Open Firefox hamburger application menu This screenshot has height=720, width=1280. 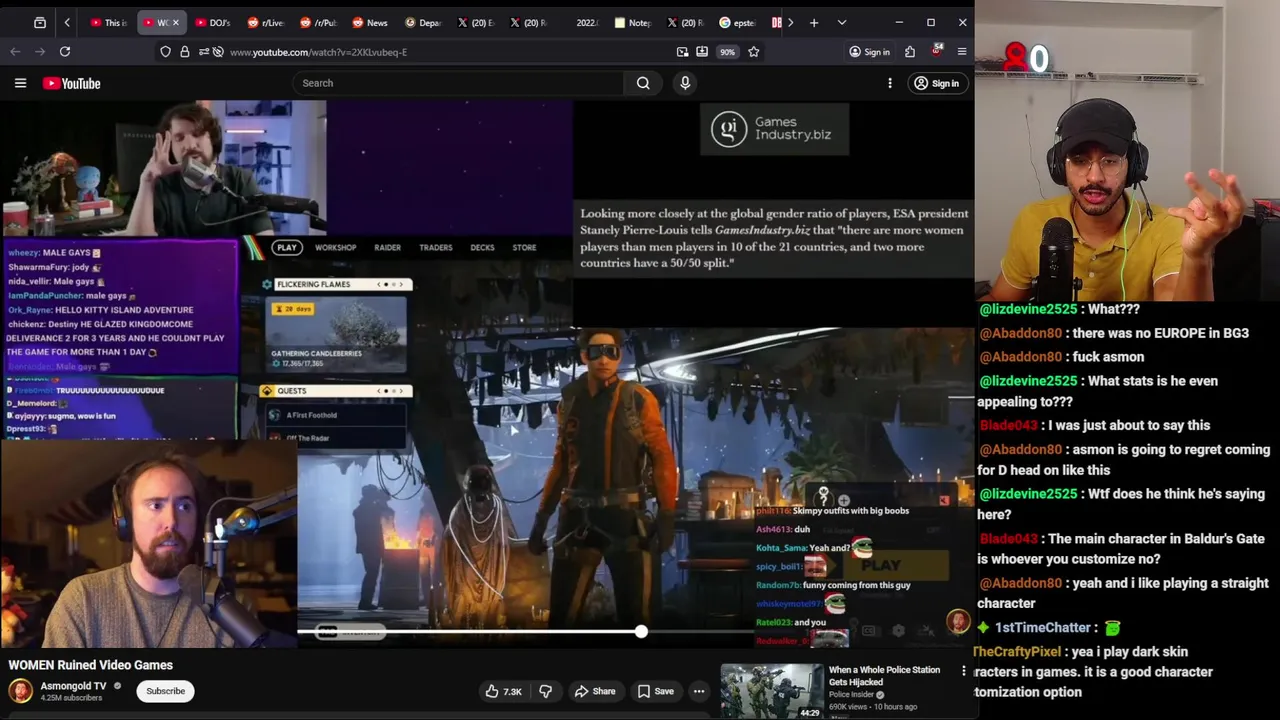coord(962,52)
